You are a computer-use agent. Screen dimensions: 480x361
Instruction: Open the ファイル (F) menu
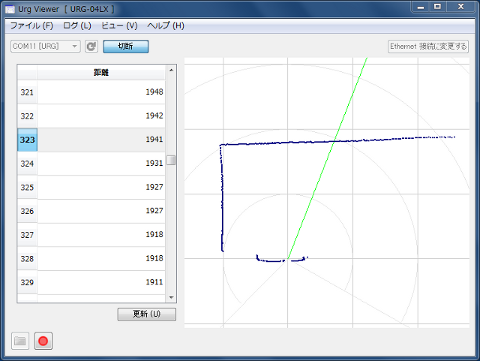(x=32, y=26)
